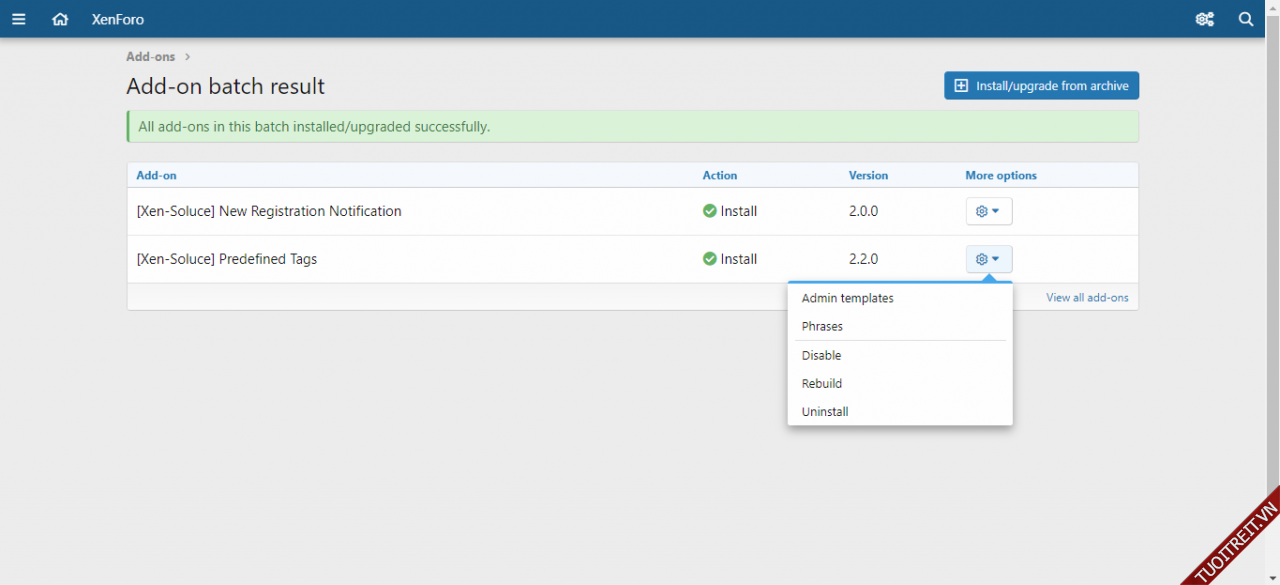Choose Rebuild in the add-on menu
Viewport: 1280px width, 585px height.
click(x=822, y=383)
